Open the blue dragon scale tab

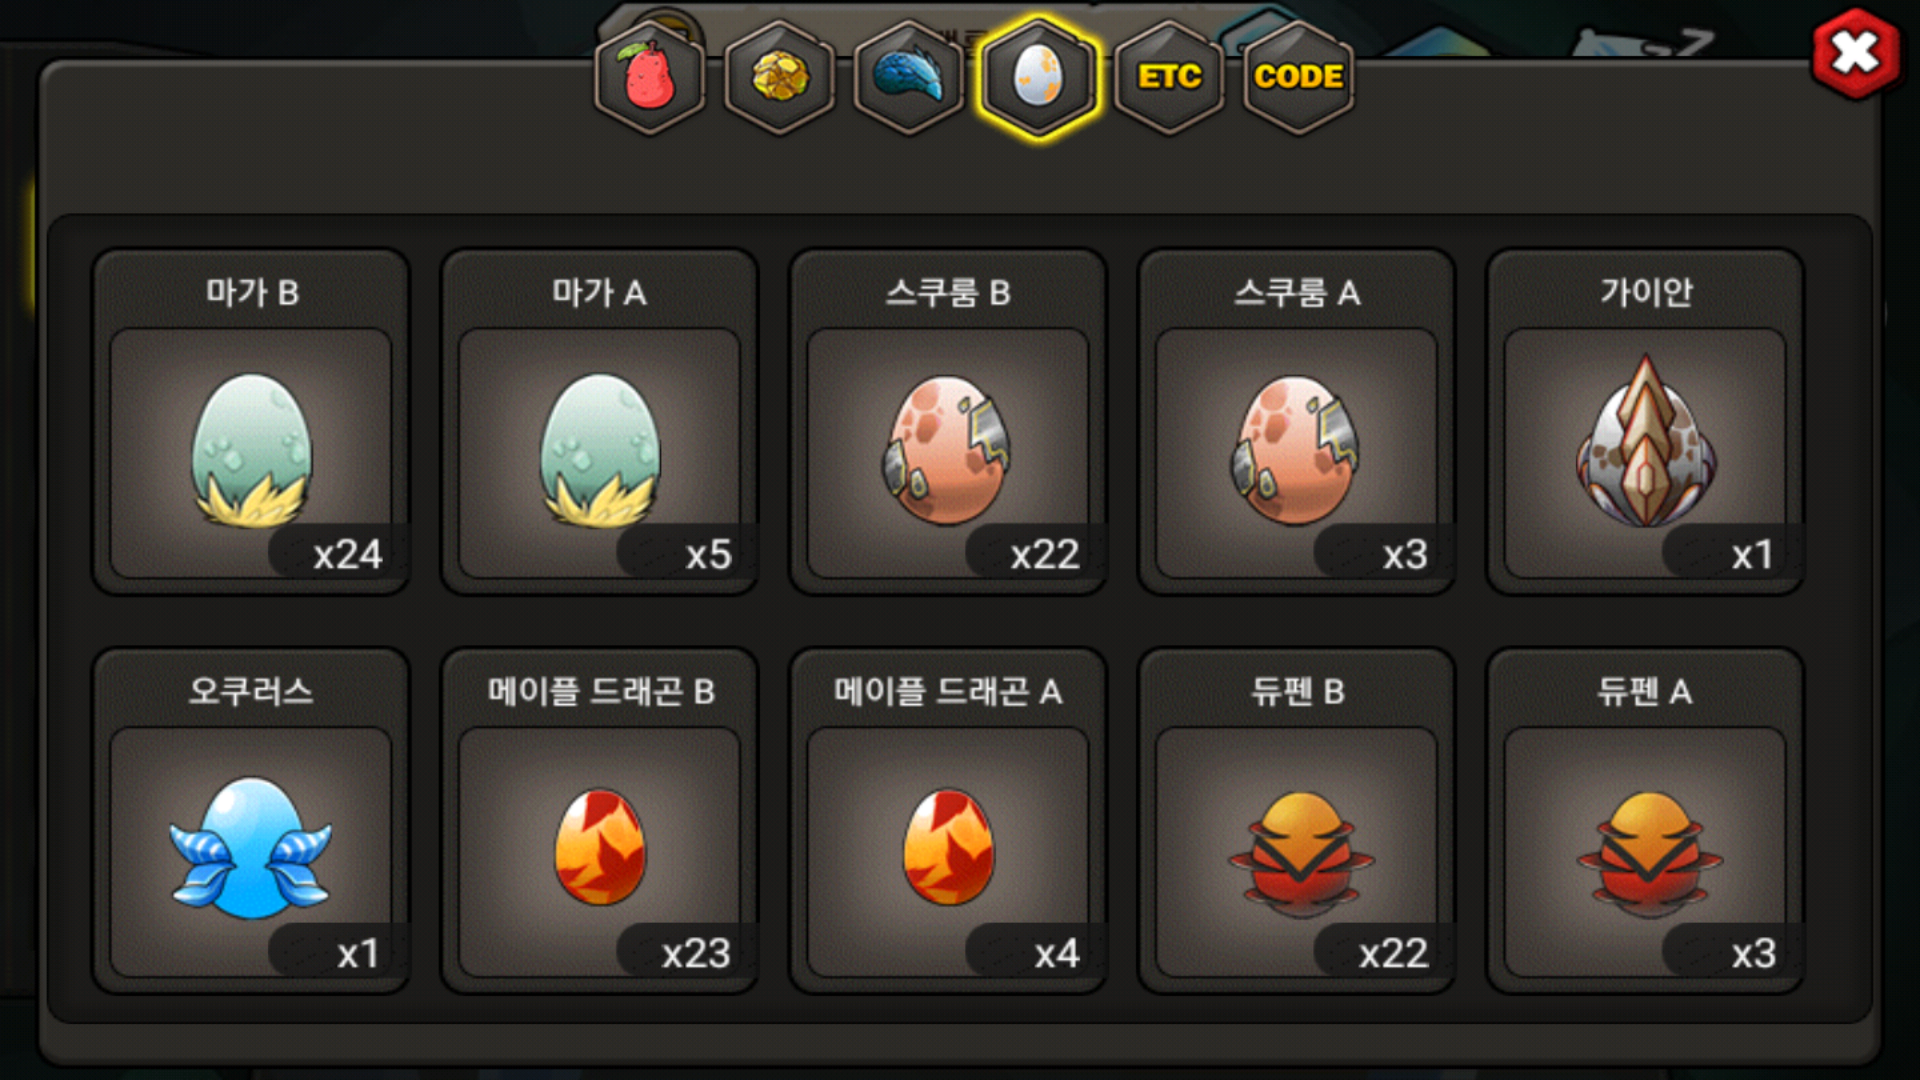[909, 77]
